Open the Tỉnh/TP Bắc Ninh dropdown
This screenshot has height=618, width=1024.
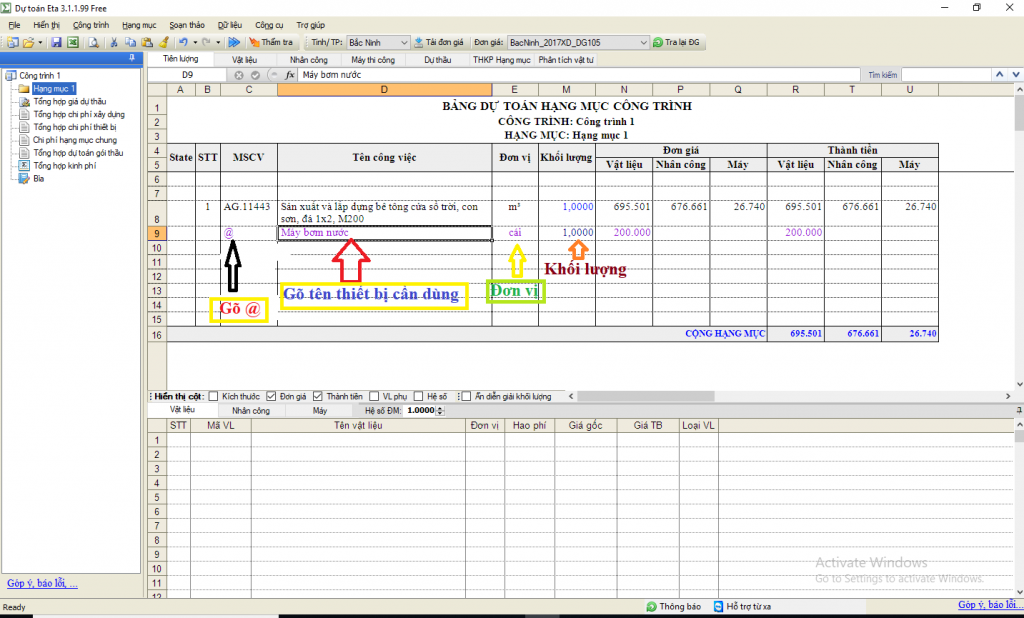pos(404,43)
